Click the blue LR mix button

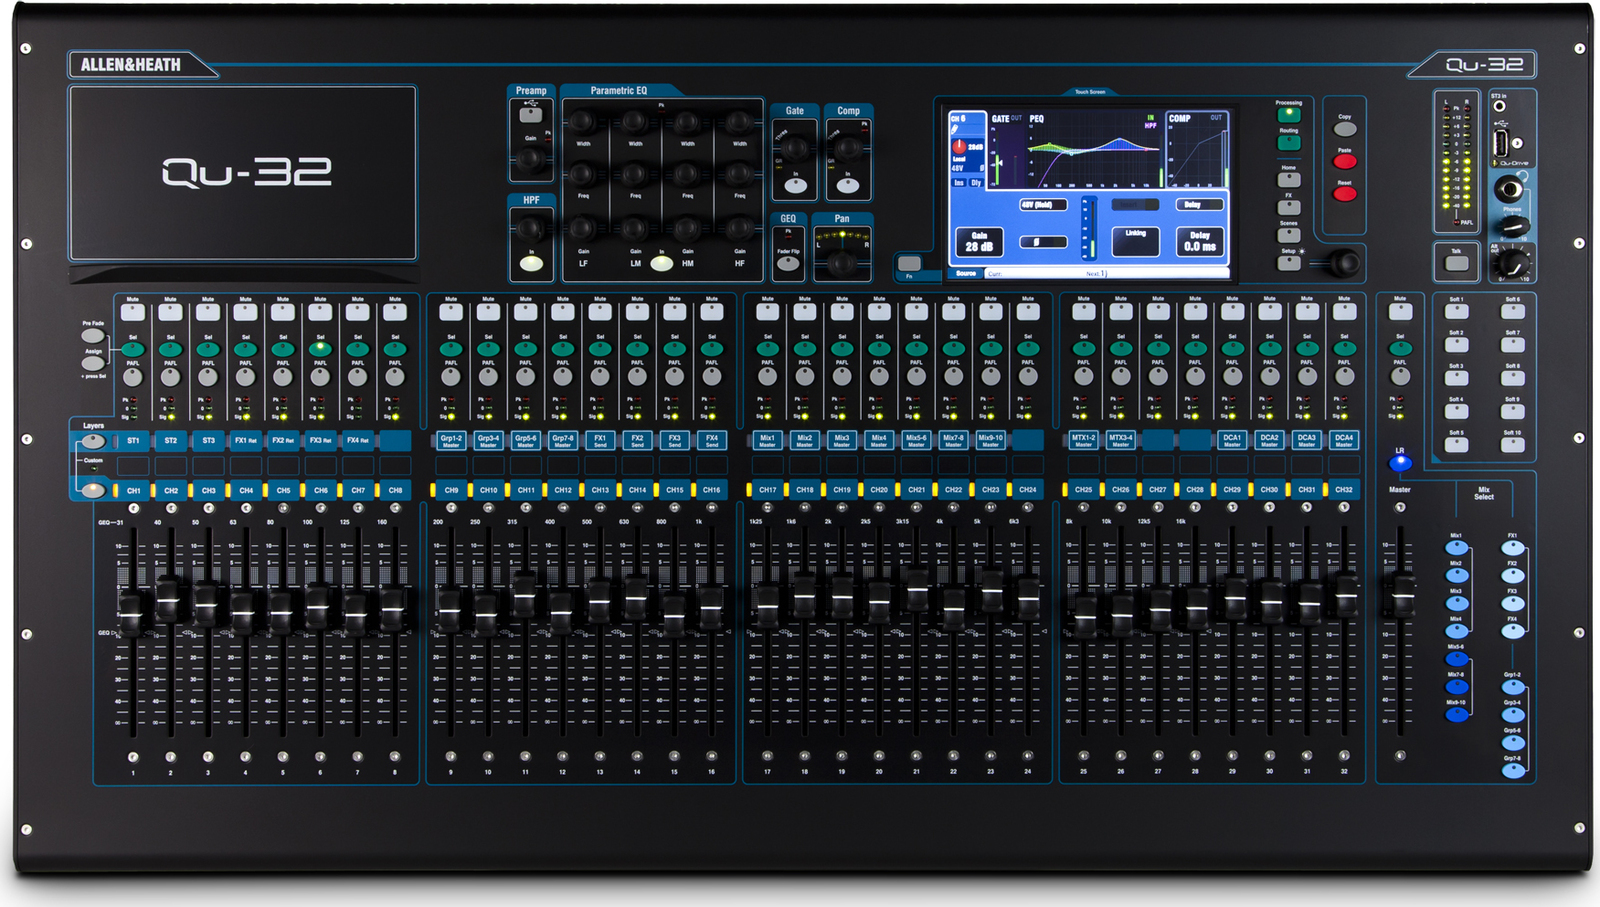[1400, 462]
